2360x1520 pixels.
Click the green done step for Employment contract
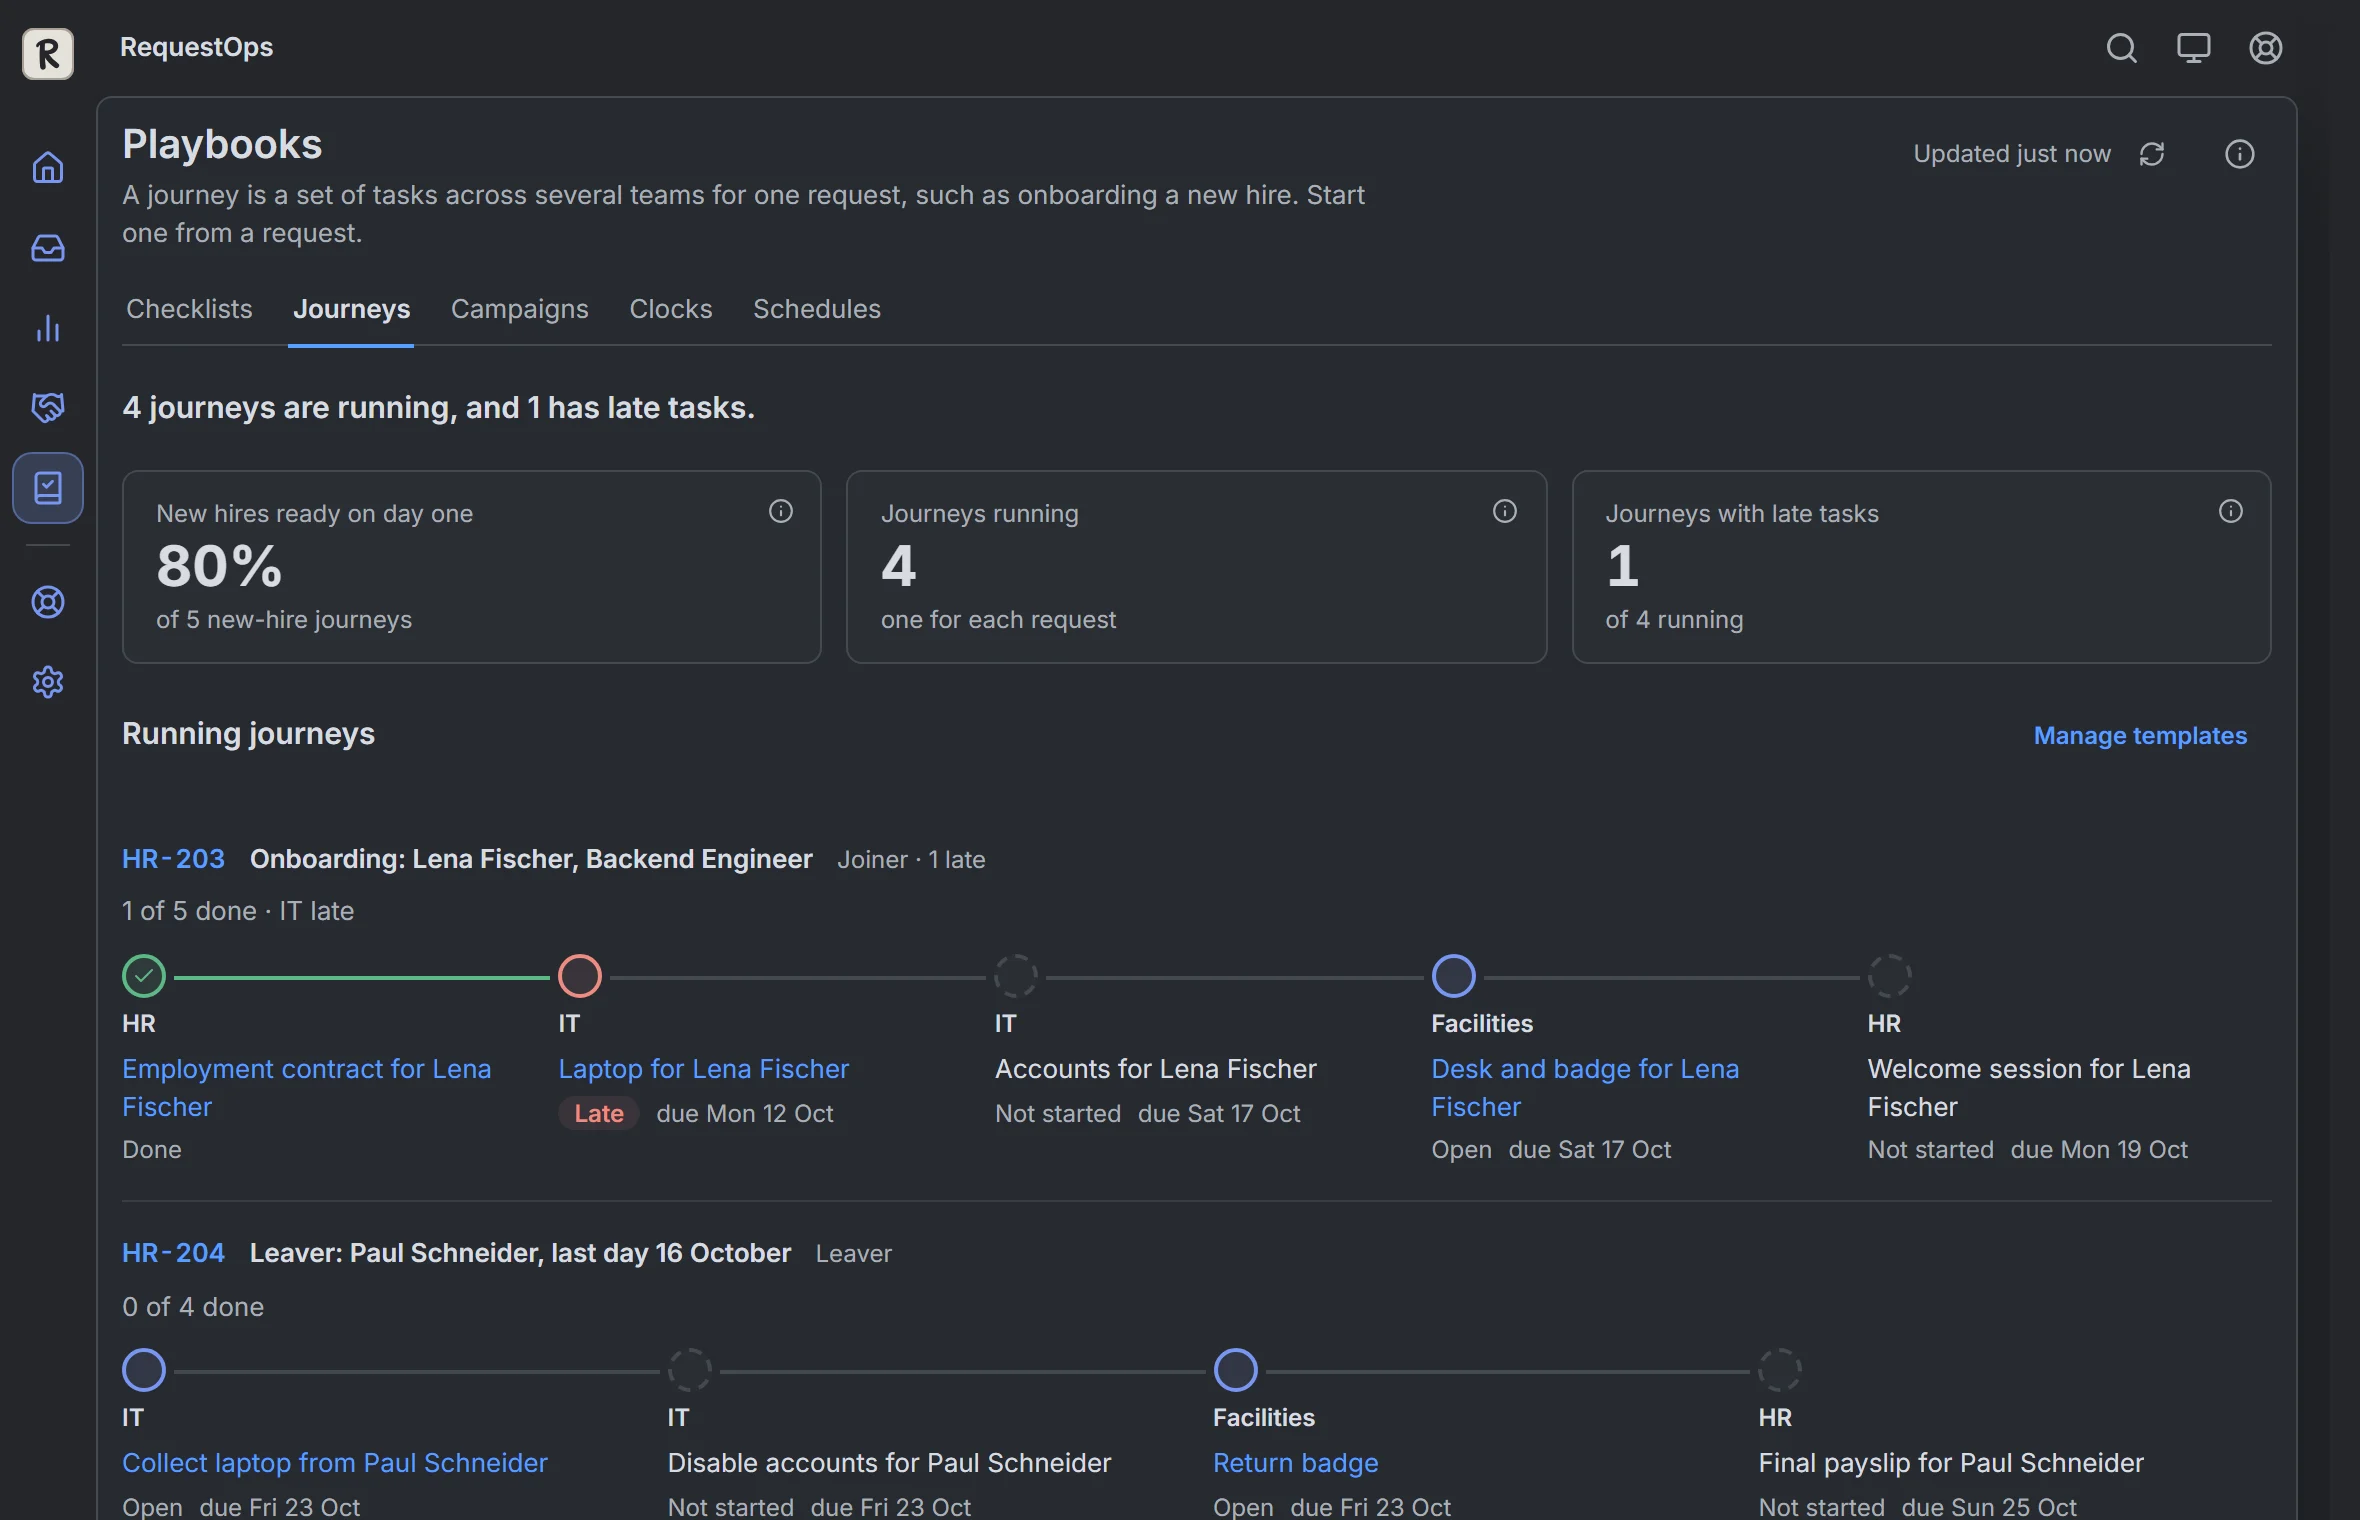(144, 976)
